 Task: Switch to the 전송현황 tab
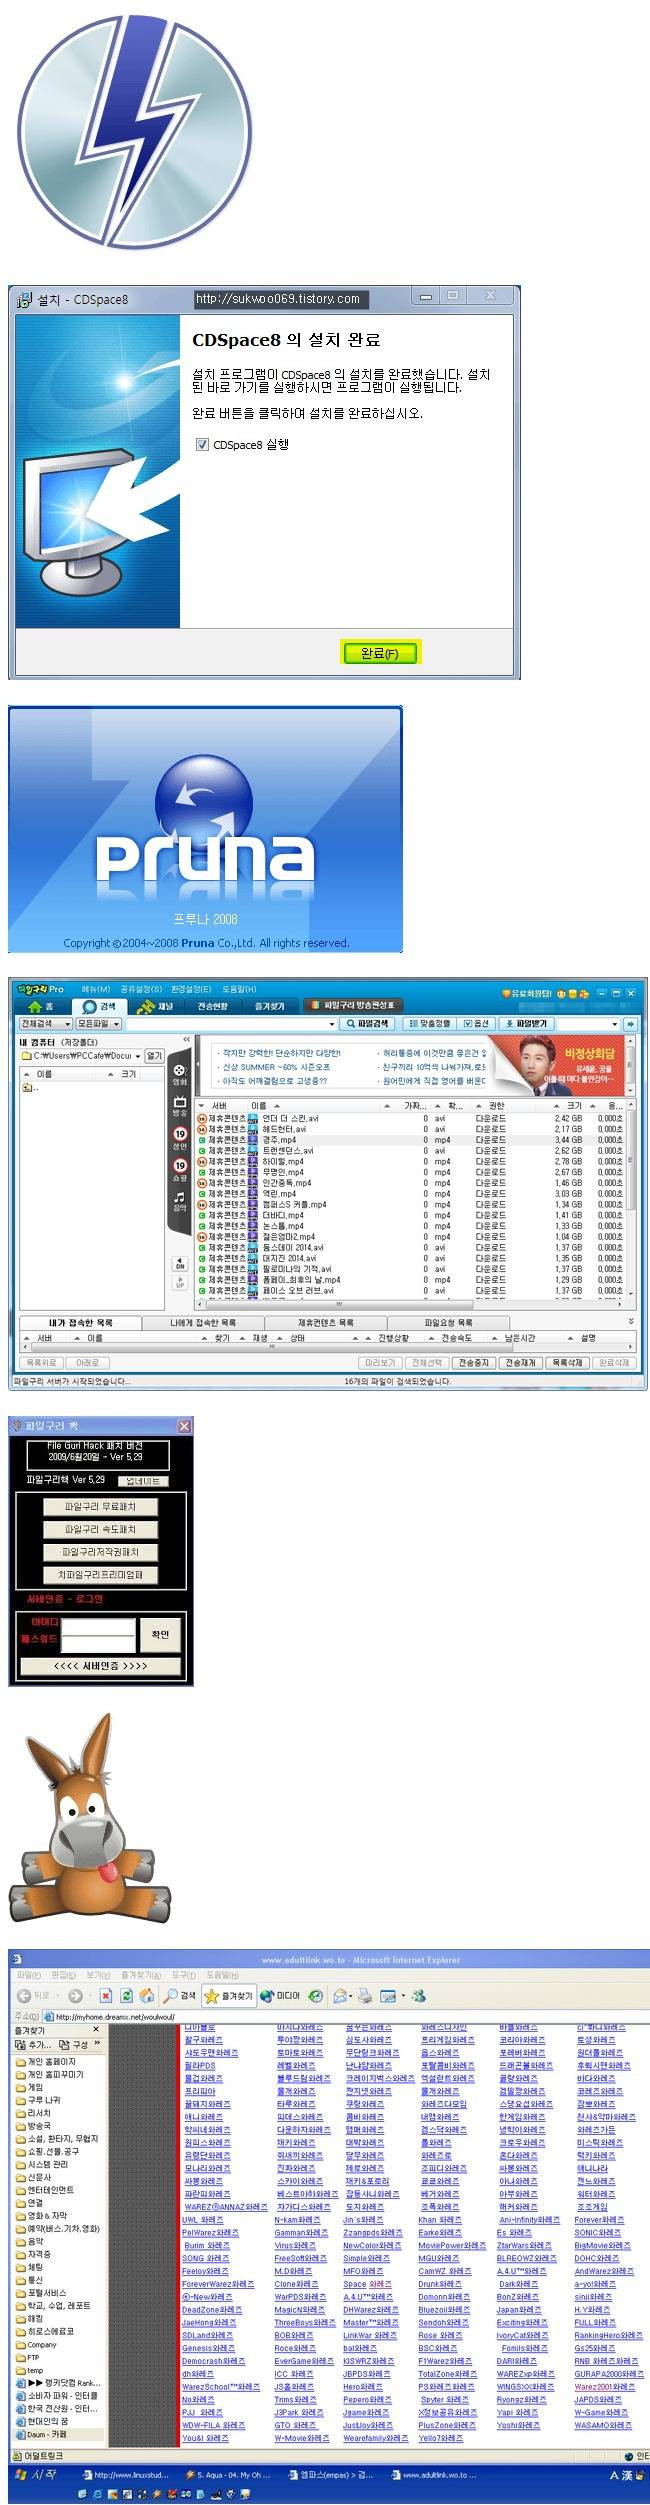pos(212,1005)
